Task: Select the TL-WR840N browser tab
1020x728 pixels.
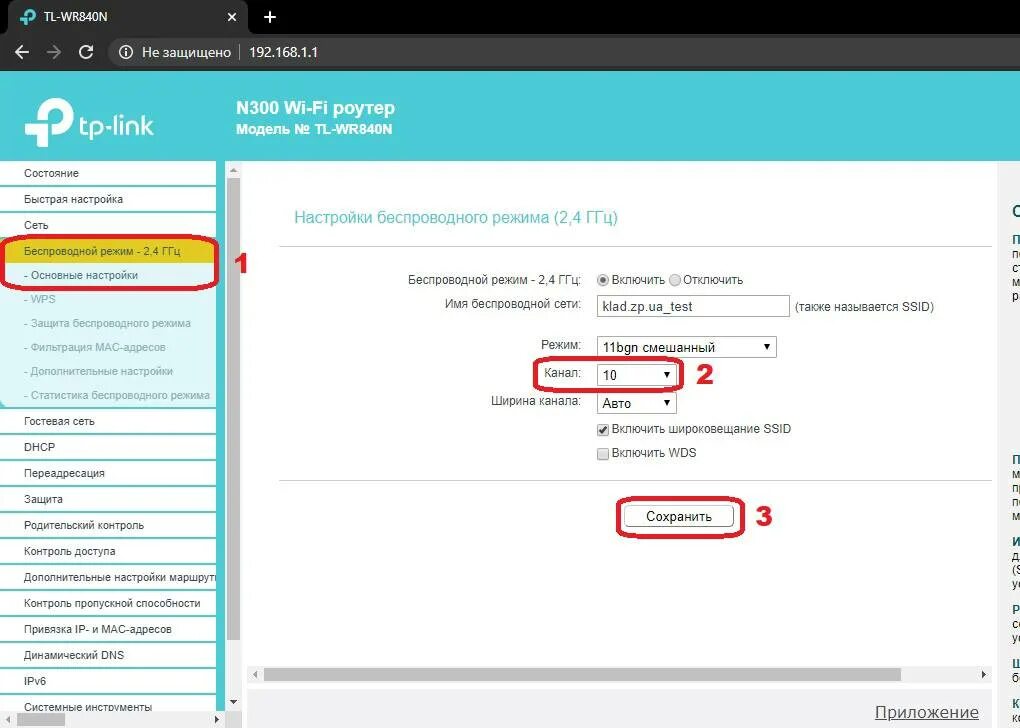Action: [x=127, y=18]
